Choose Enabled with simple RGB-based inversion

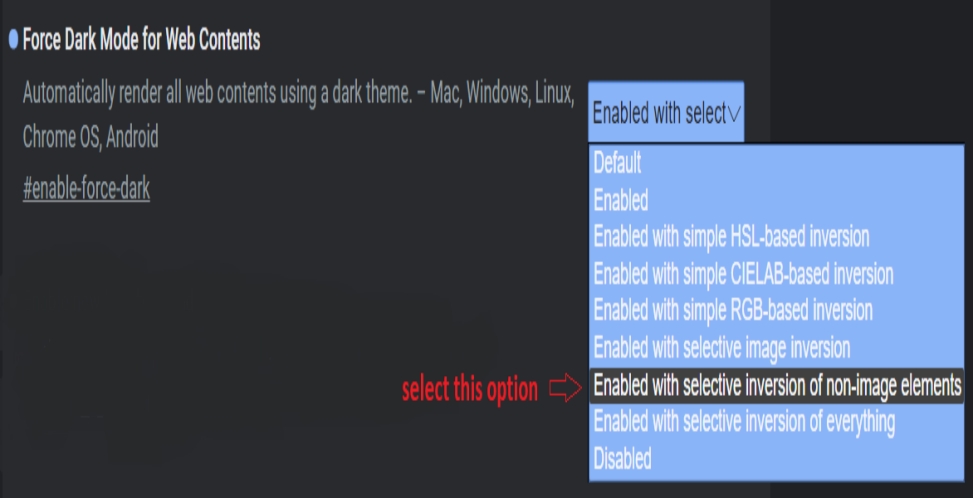pos(733,310)
